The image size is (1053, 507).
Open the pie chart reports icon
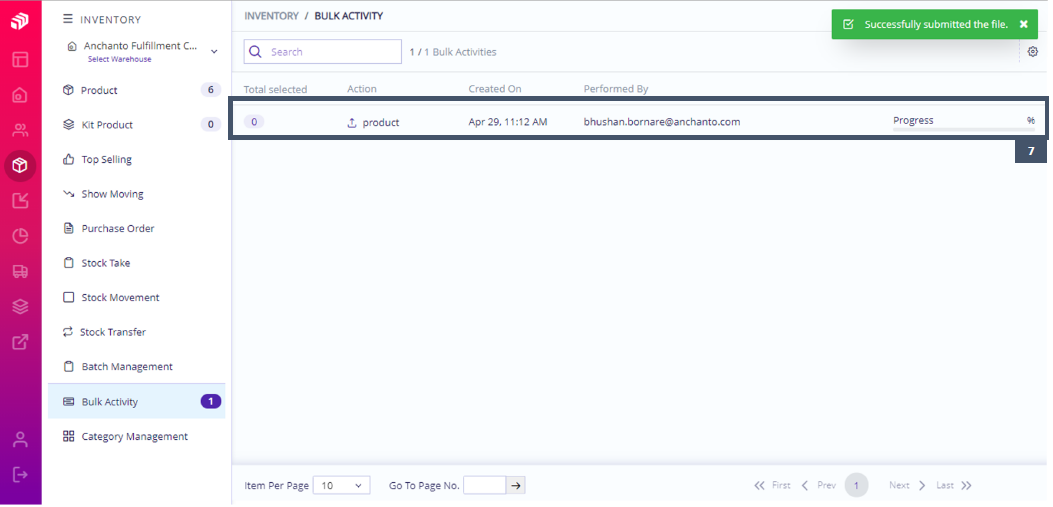20,236
